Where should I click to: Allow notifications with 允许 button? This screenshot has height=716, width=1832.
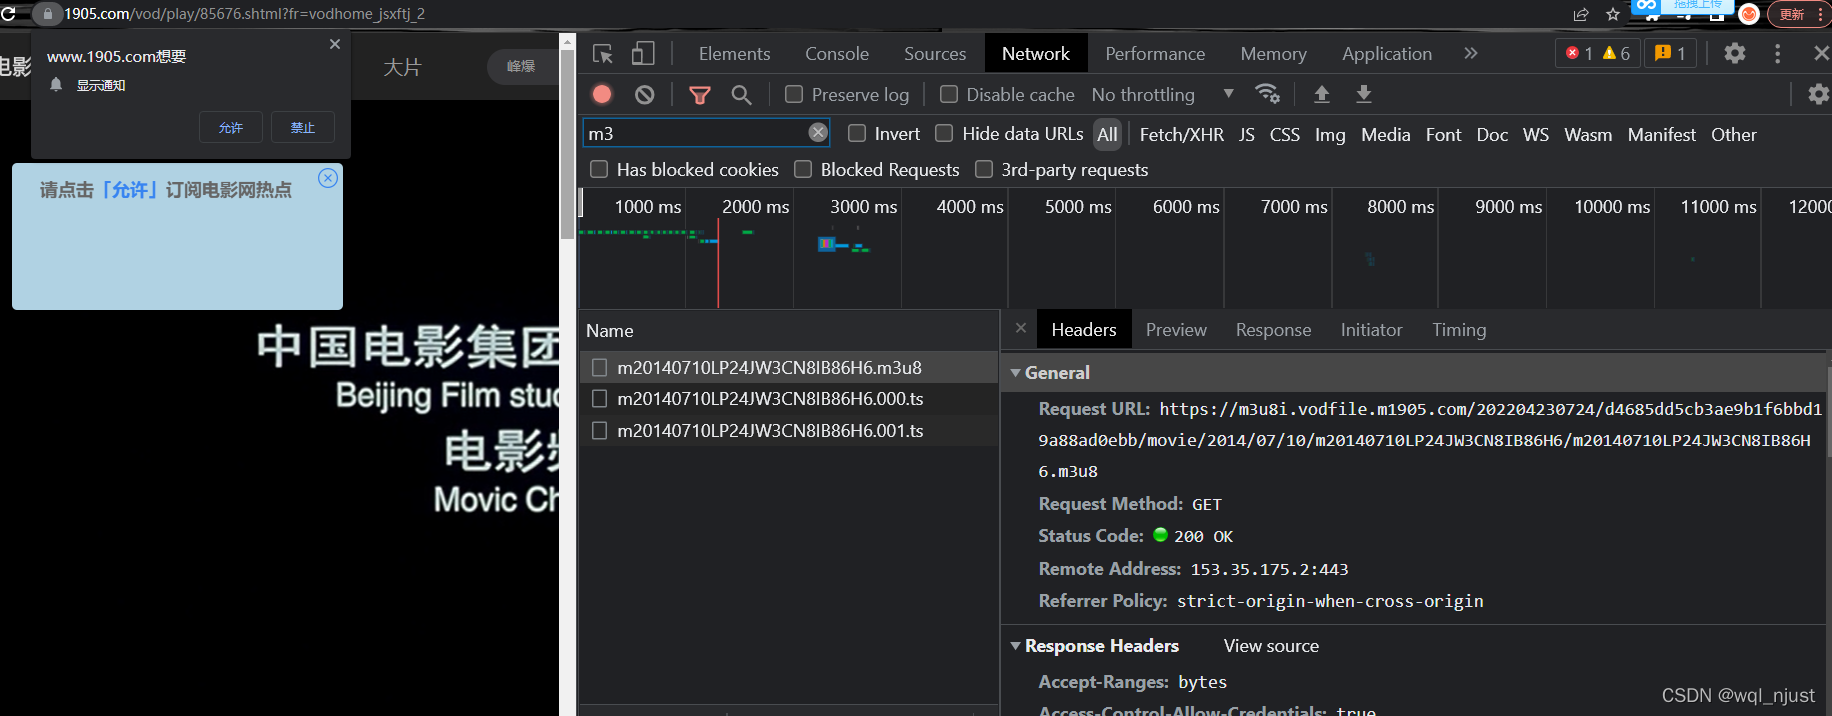point(231,127)
